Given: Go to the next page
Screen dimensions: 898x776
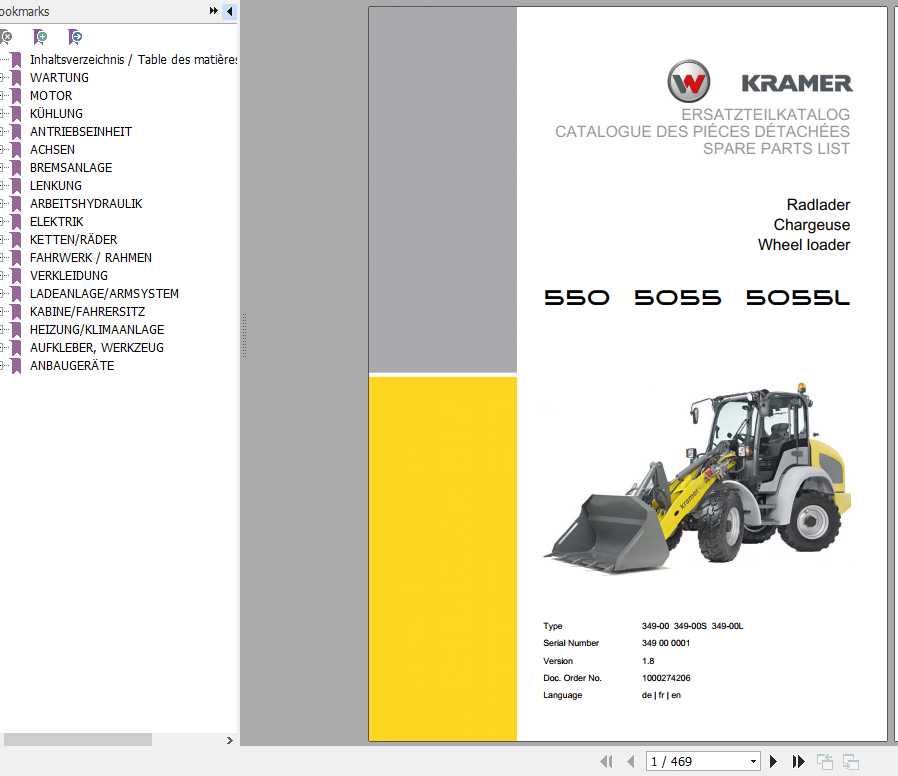Looking at the screenshot, I should (773, 762).
